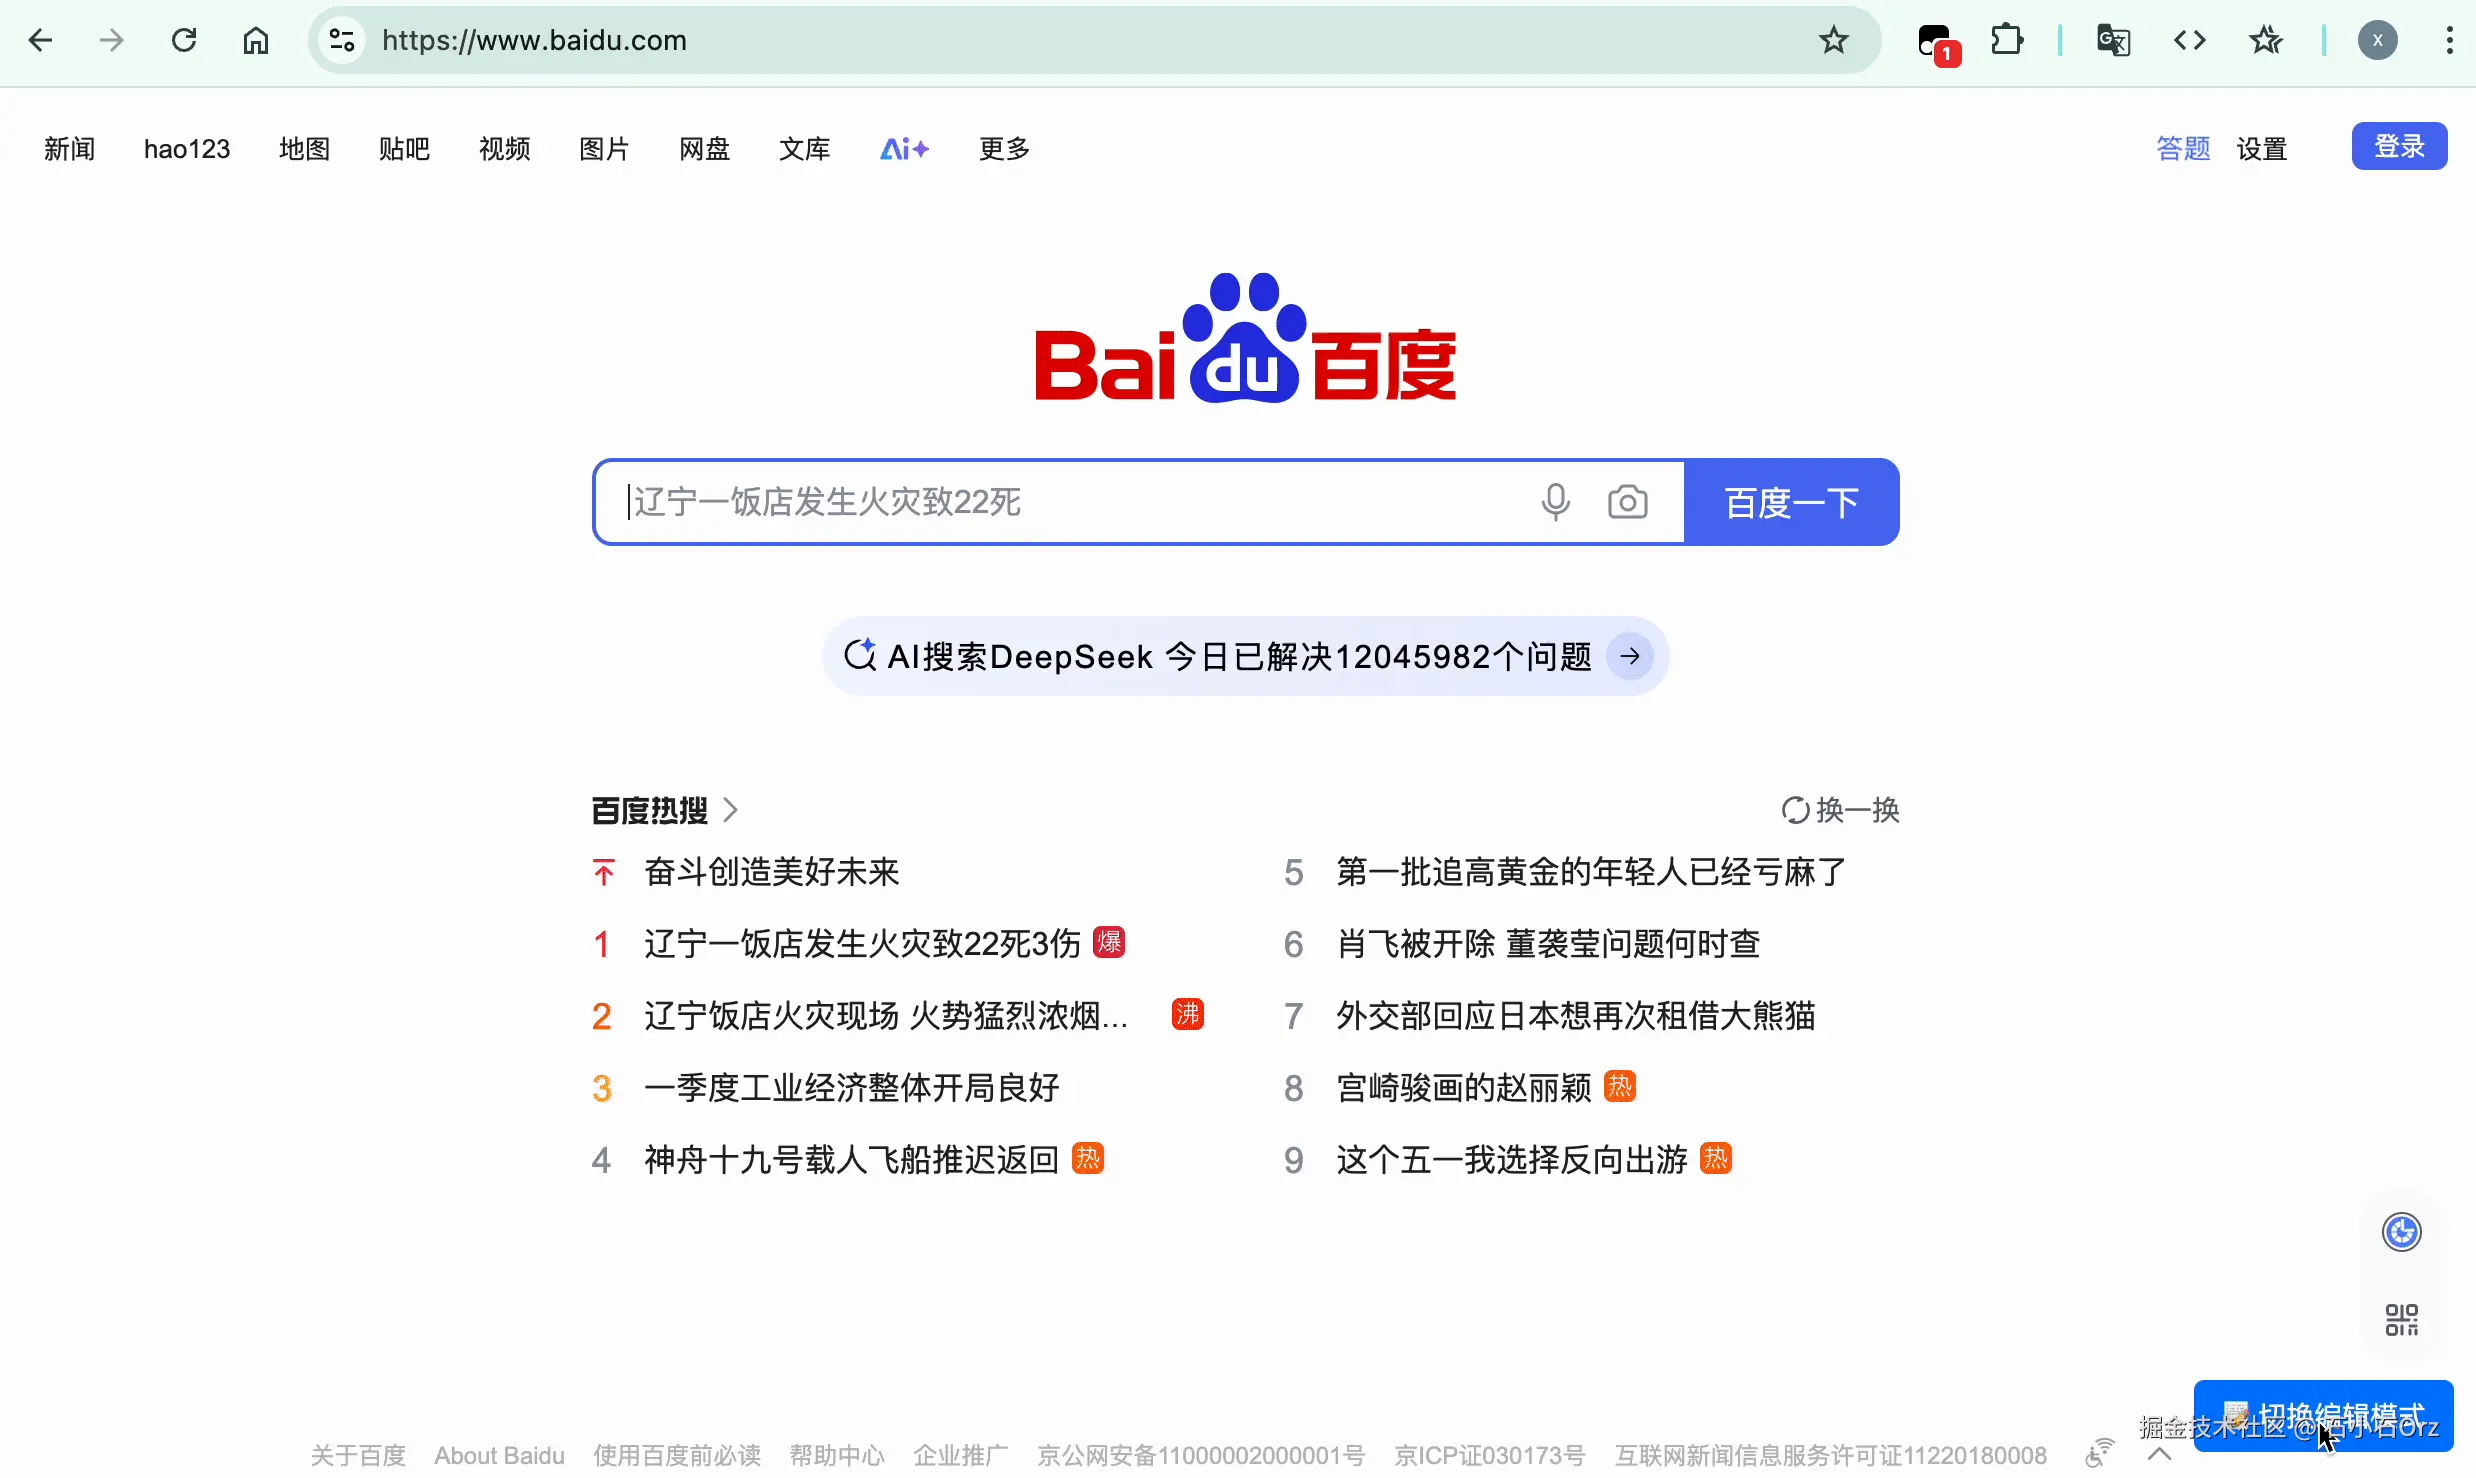Click 互联网新闻信息服务许可证11220180008 link
This screenshot has width=2476, height=1478.
pos(1830,1455)
